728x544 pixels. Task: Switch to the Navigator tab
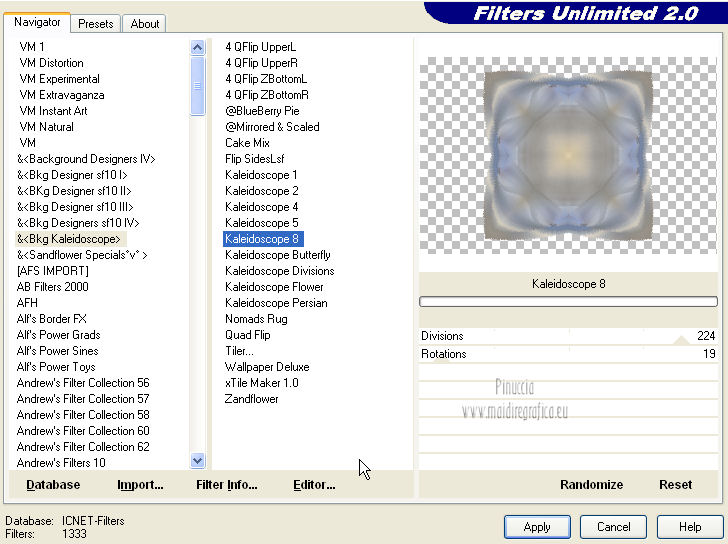coord(37,22)
